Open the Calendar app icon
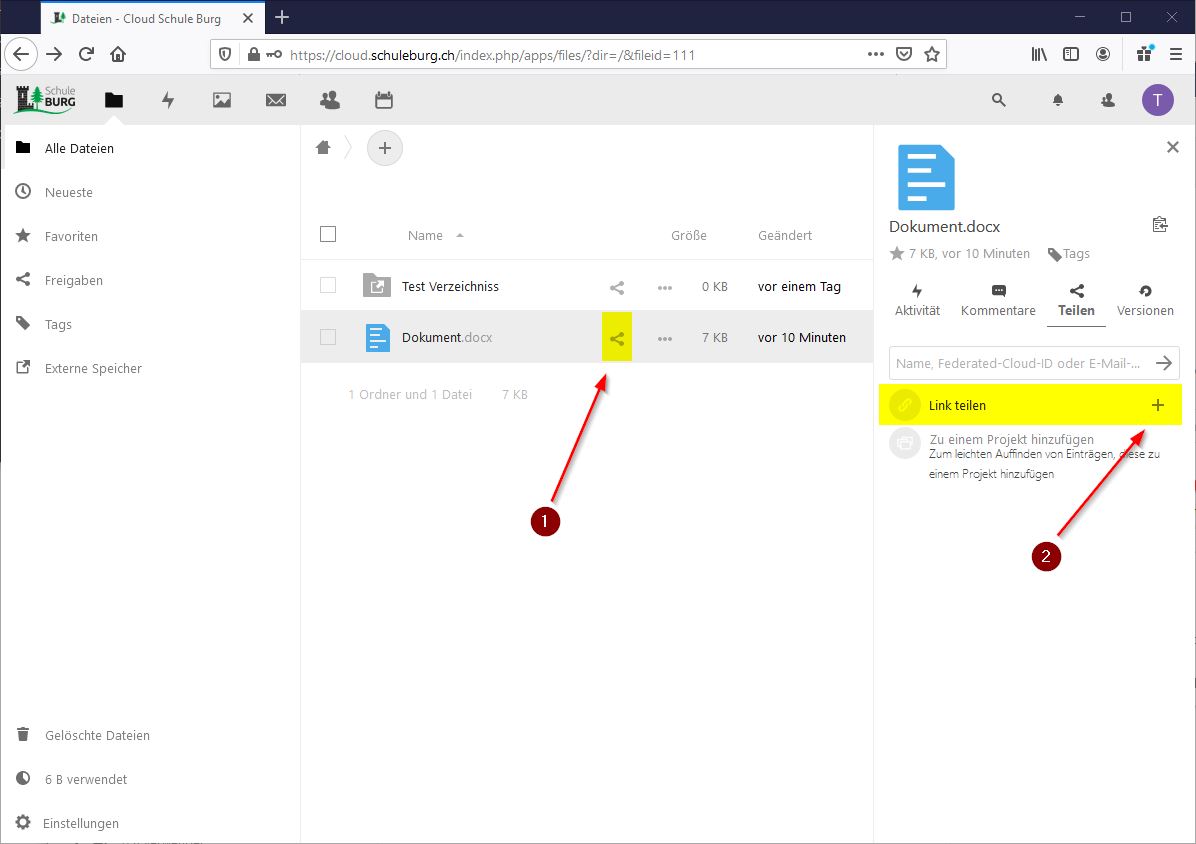Image resolution: width=1196 pixels, height=844 pixels. click(x=383, y=100)
